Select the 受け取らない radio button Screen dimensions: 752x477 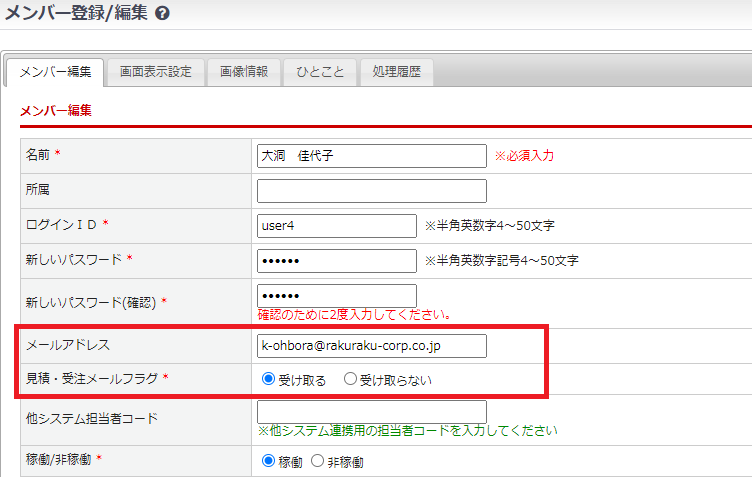pos(350,380)
